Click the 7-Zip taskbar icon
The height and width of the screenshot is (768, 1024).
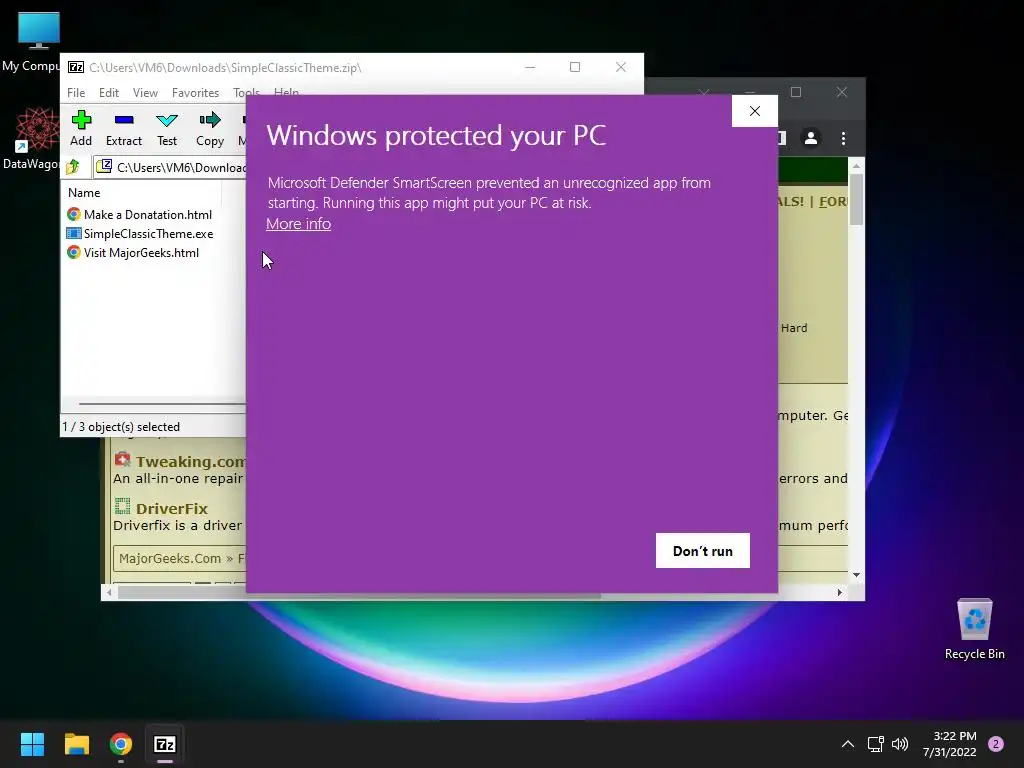(165, 744)
